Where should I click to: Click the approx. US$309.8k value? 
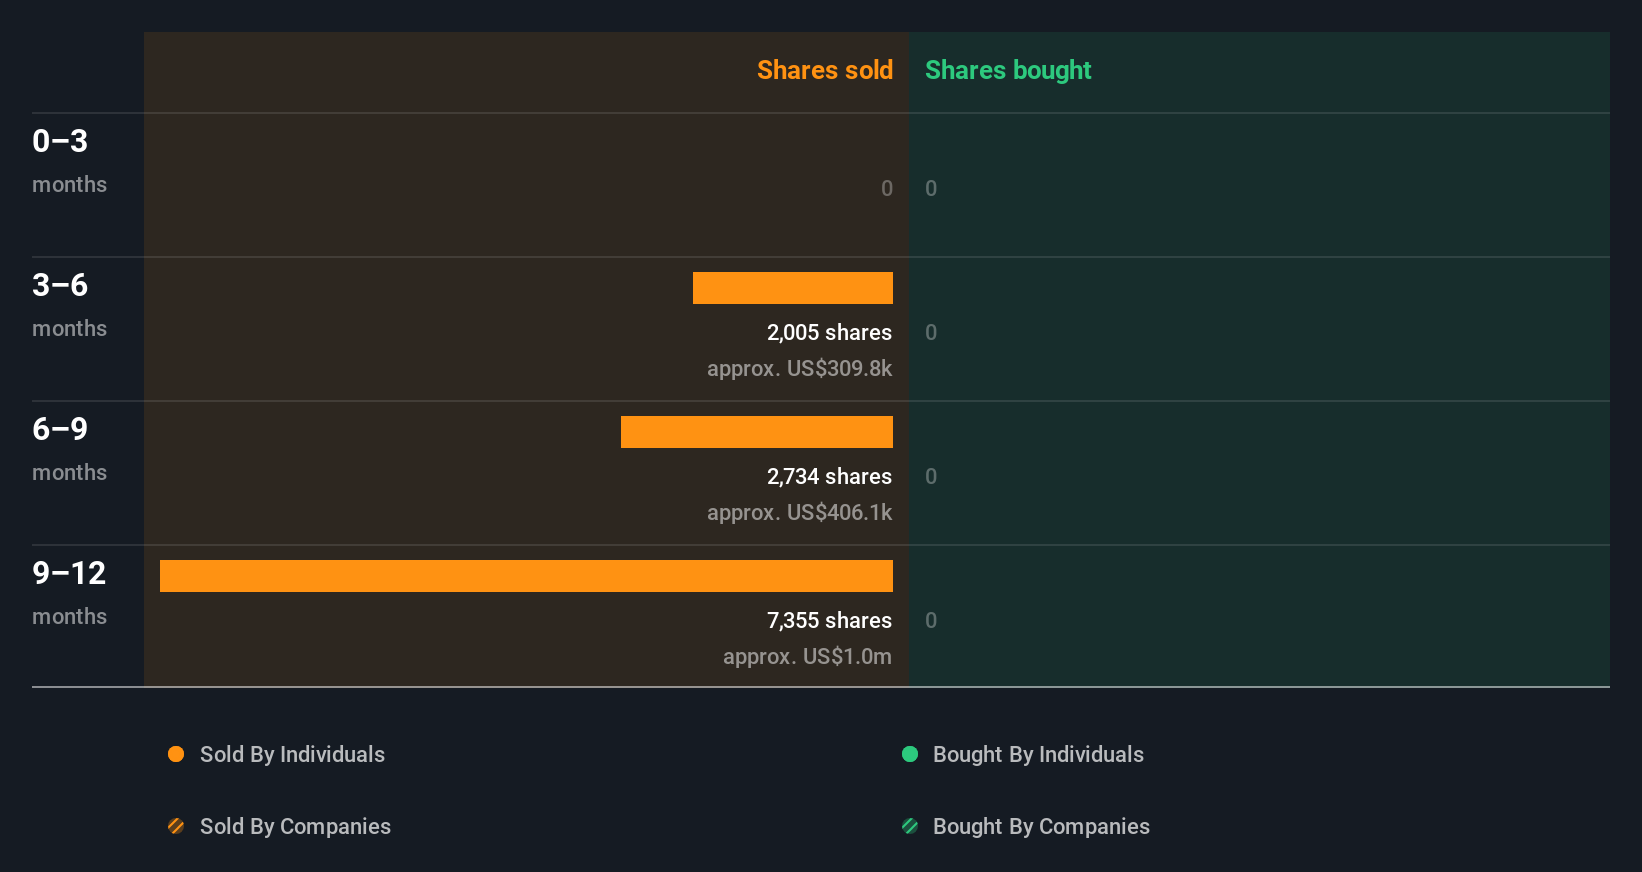coord(799,369)
